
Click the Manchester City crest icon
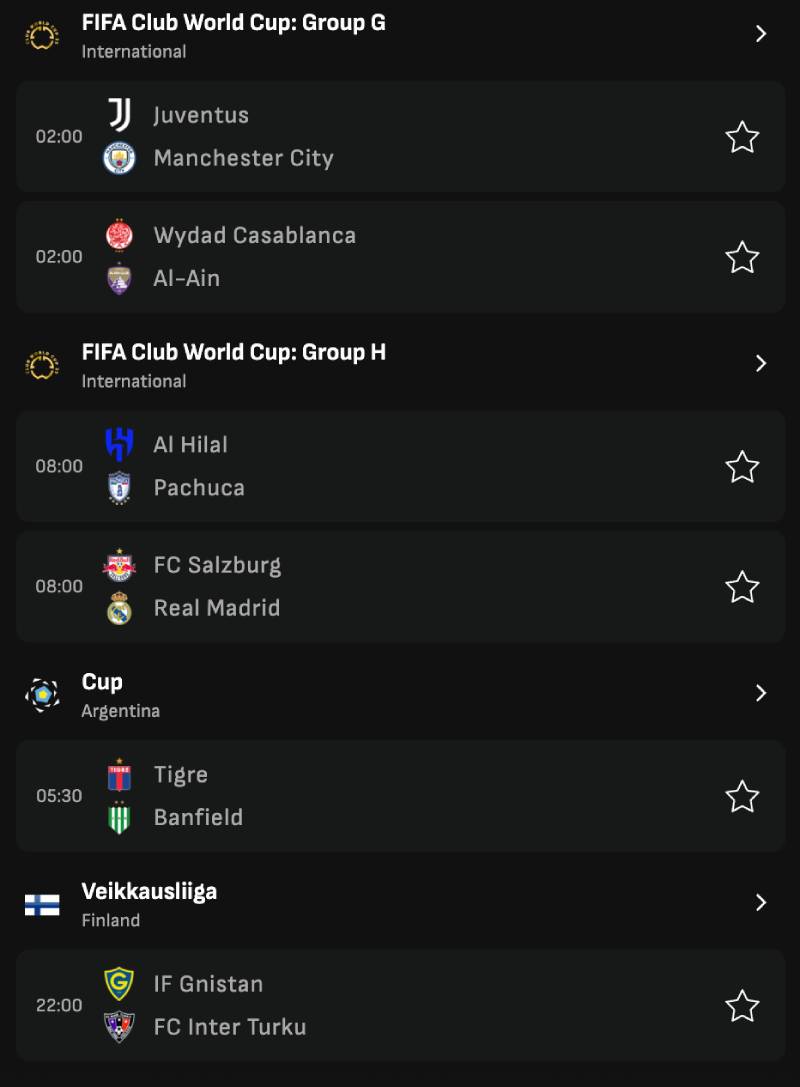click(119, 158)
